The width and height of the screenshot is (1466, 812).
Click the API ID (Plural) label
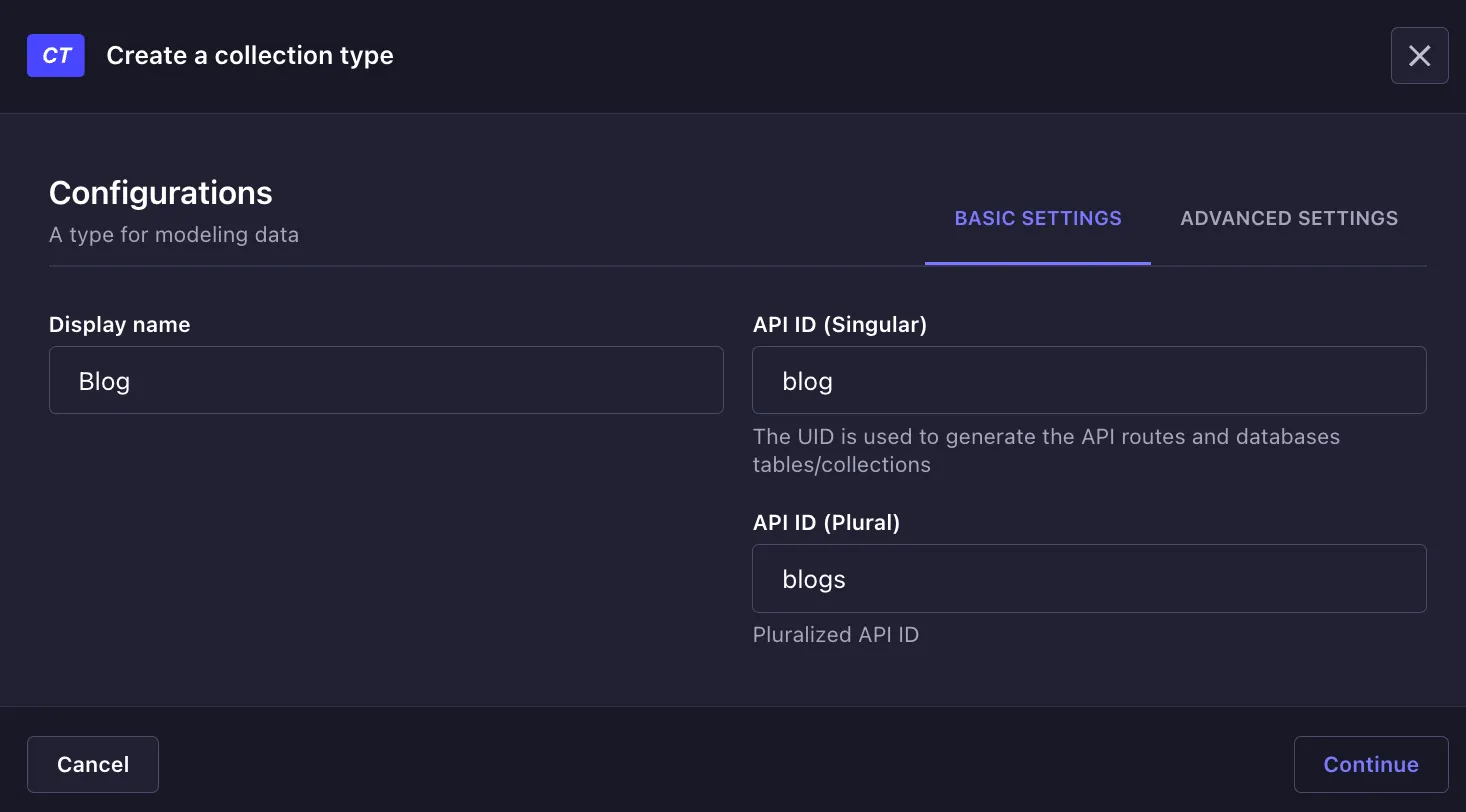click(x=827, y=522)
